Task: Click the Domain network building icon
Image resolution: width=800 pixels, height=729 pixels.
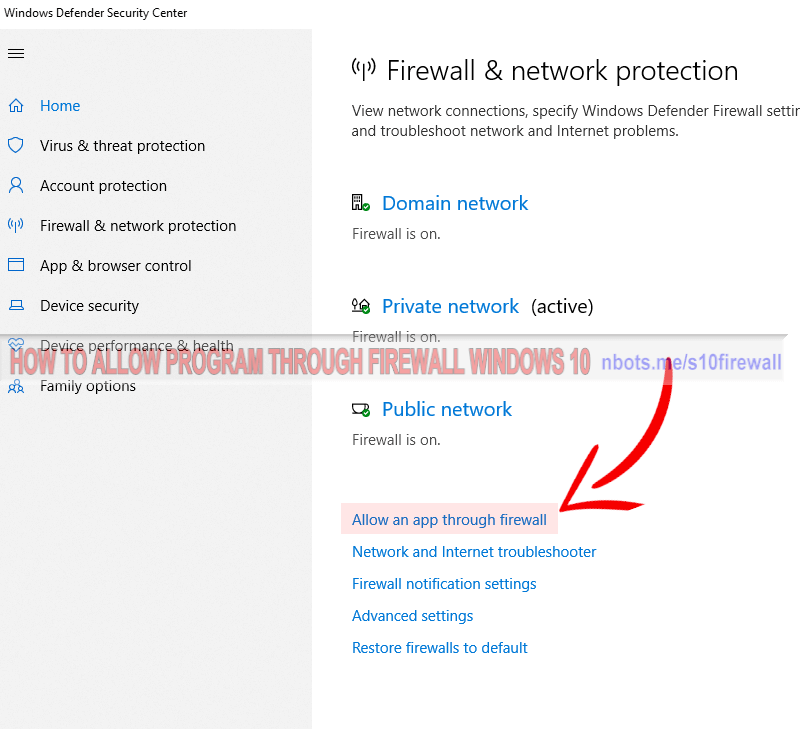Action: click(361, 204)
